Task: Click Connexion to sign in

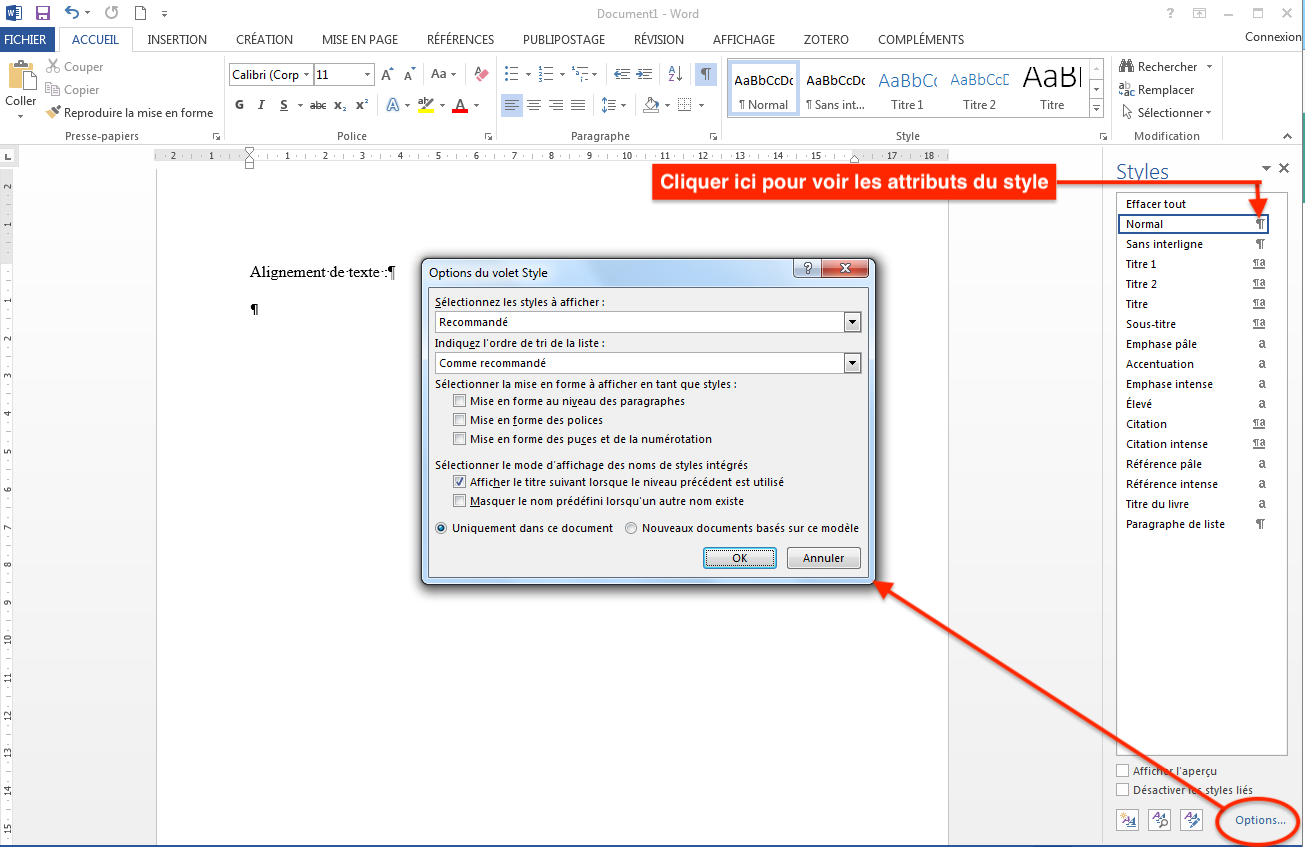Action: [1273, 37]
